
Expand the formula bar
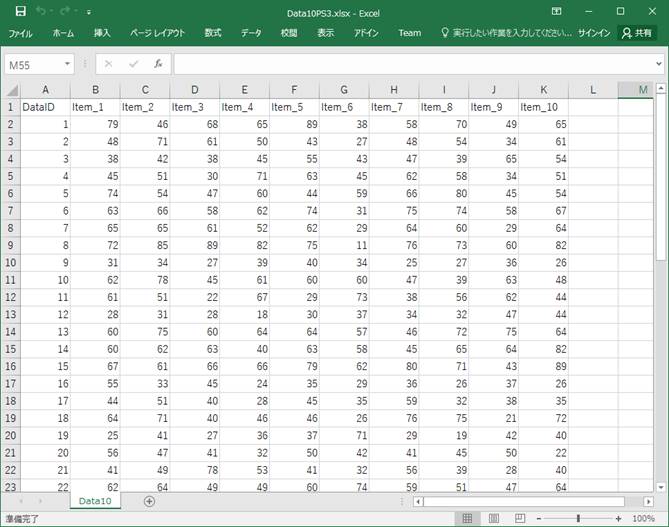[658, 64]
